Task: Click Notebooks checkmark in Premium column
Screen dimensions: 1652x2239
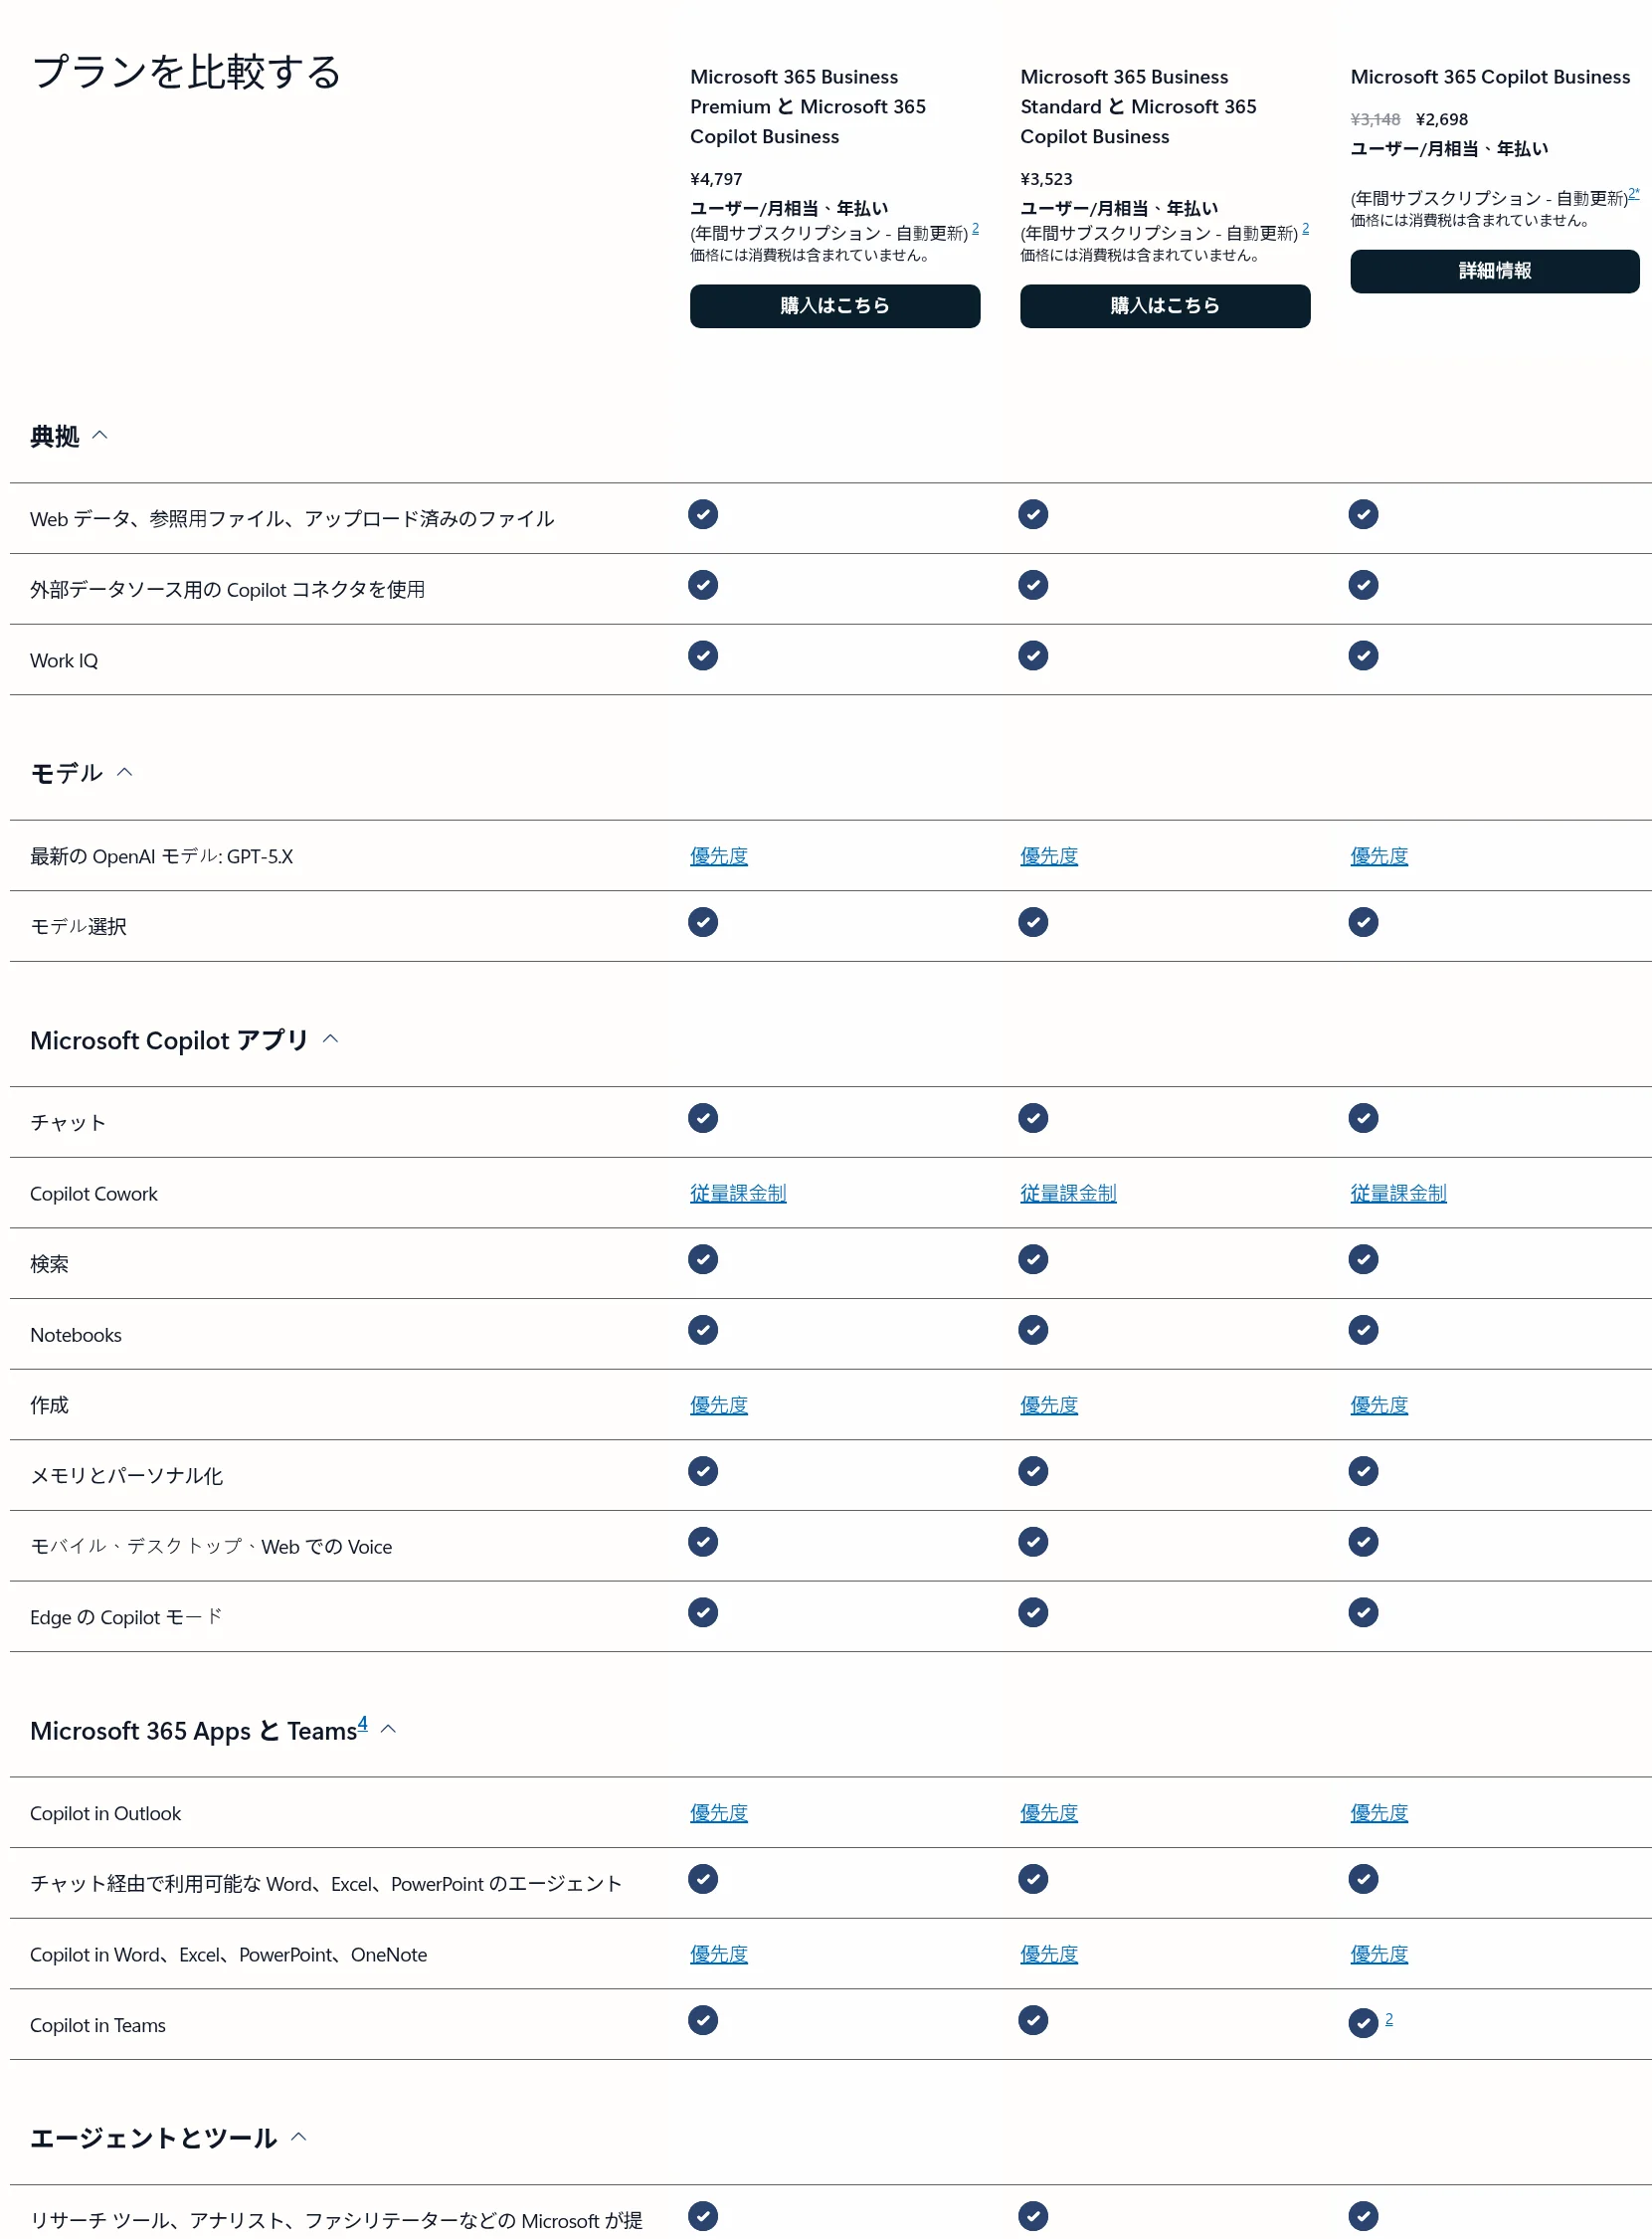Action: pos(703,1330)
